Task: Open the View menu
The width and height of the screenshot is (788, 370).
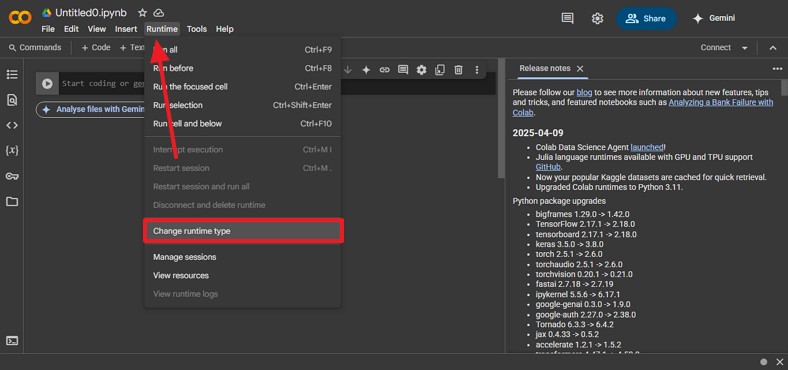Action: pyautogui.click(x=96, y=29)
